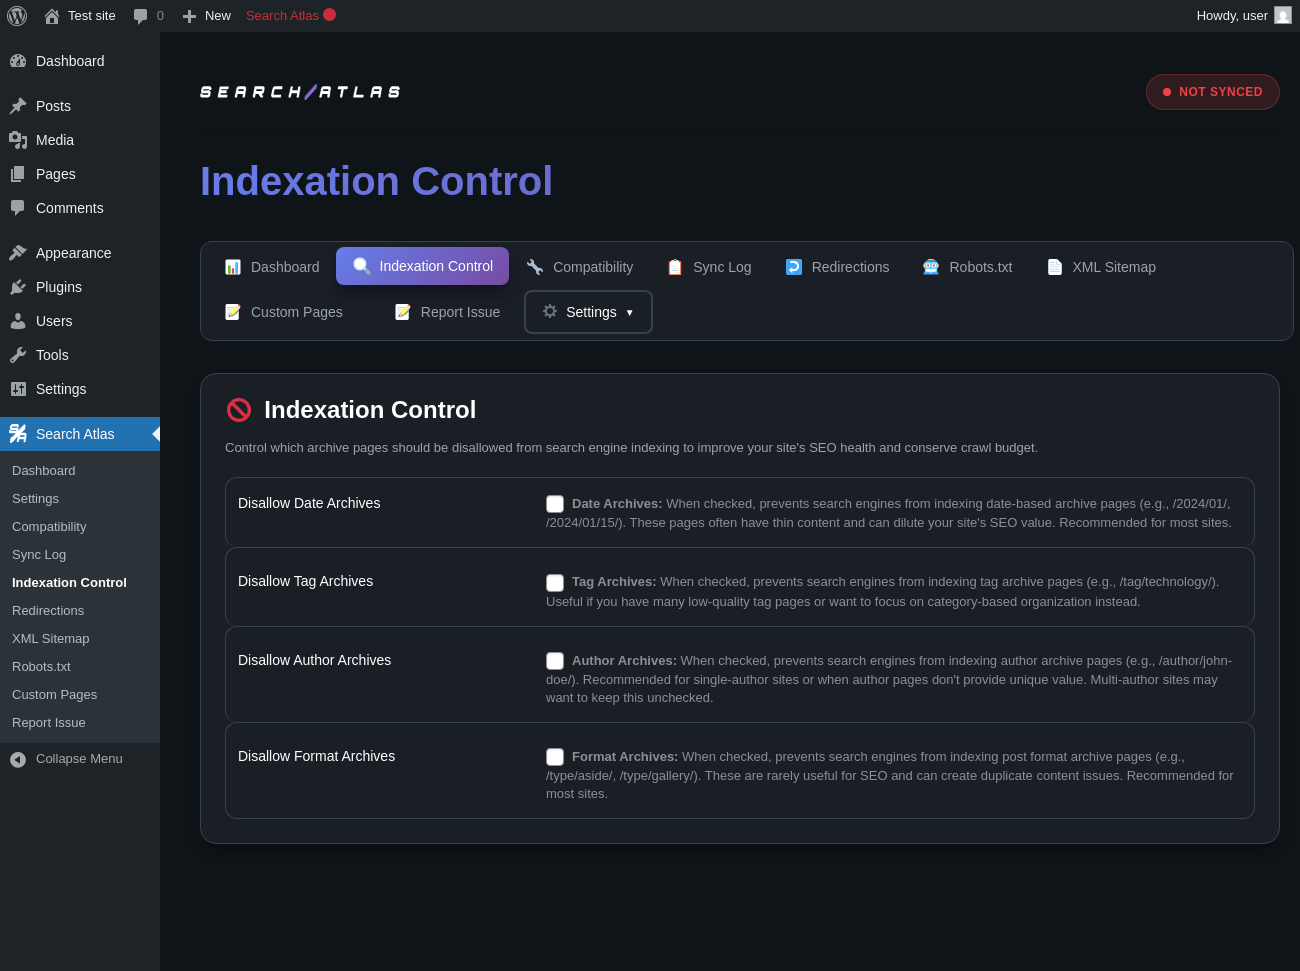Enable Disallow Date Archives checkbox
This screenshot has width=1300, height=971.
click(555, 504)
